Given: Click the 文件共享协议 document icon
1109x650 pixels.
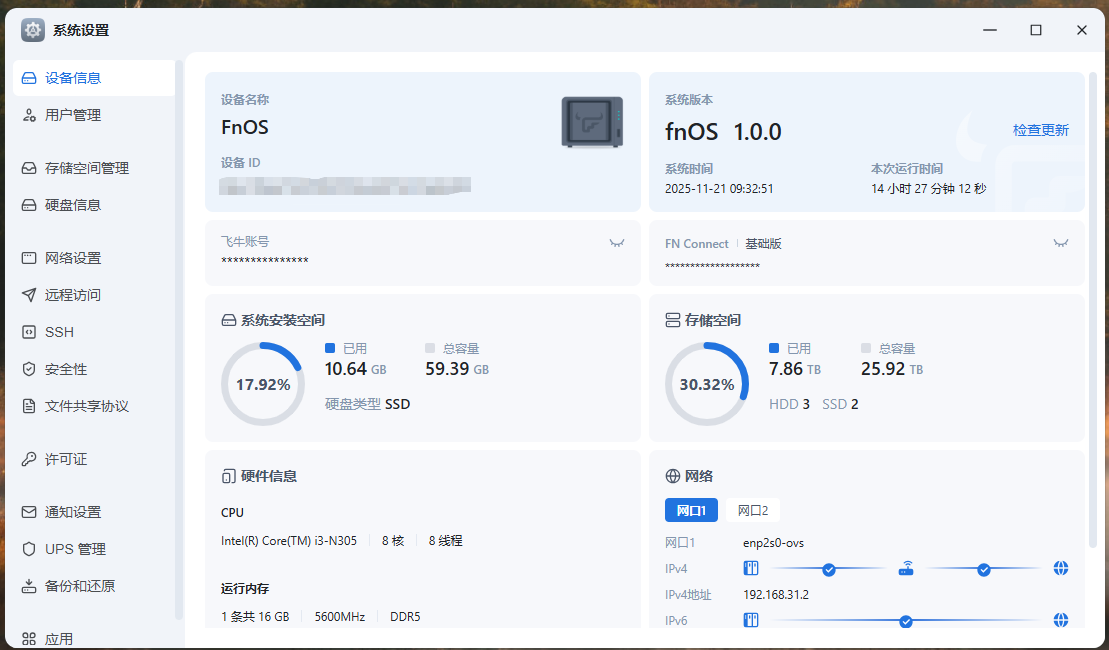Looking at the screenshot, I should tap(29, 406).
